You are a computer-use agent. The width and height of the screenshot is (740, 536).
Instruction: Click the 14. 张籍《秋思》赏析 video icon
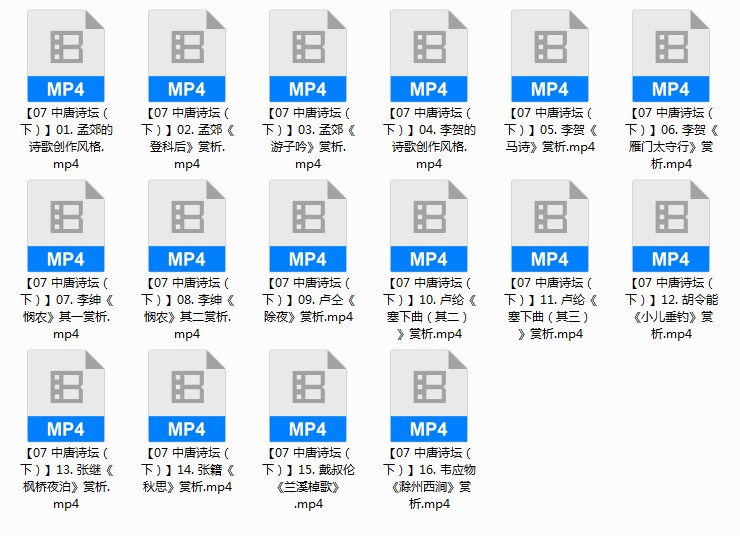tap(187, 396)
